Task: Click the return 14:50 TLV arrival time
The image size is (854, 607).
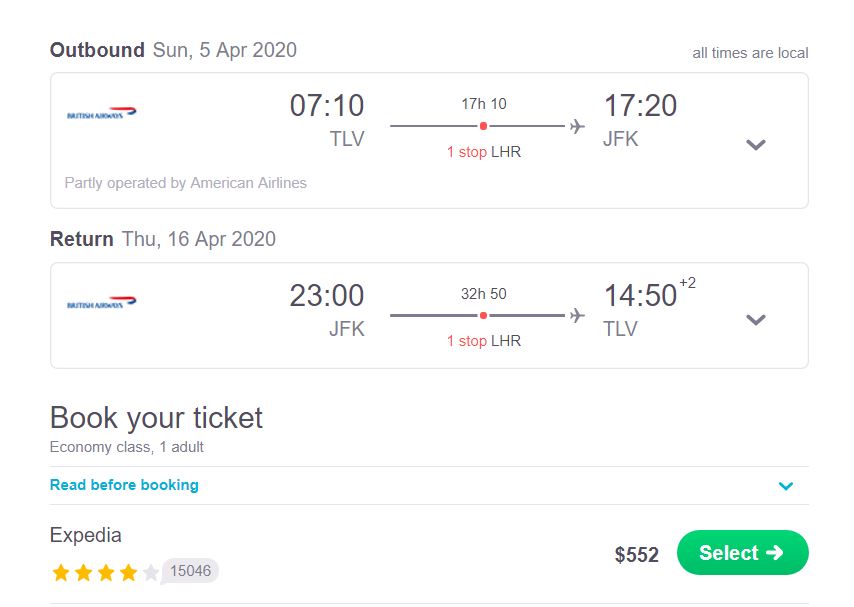Action: click(640, 296)
